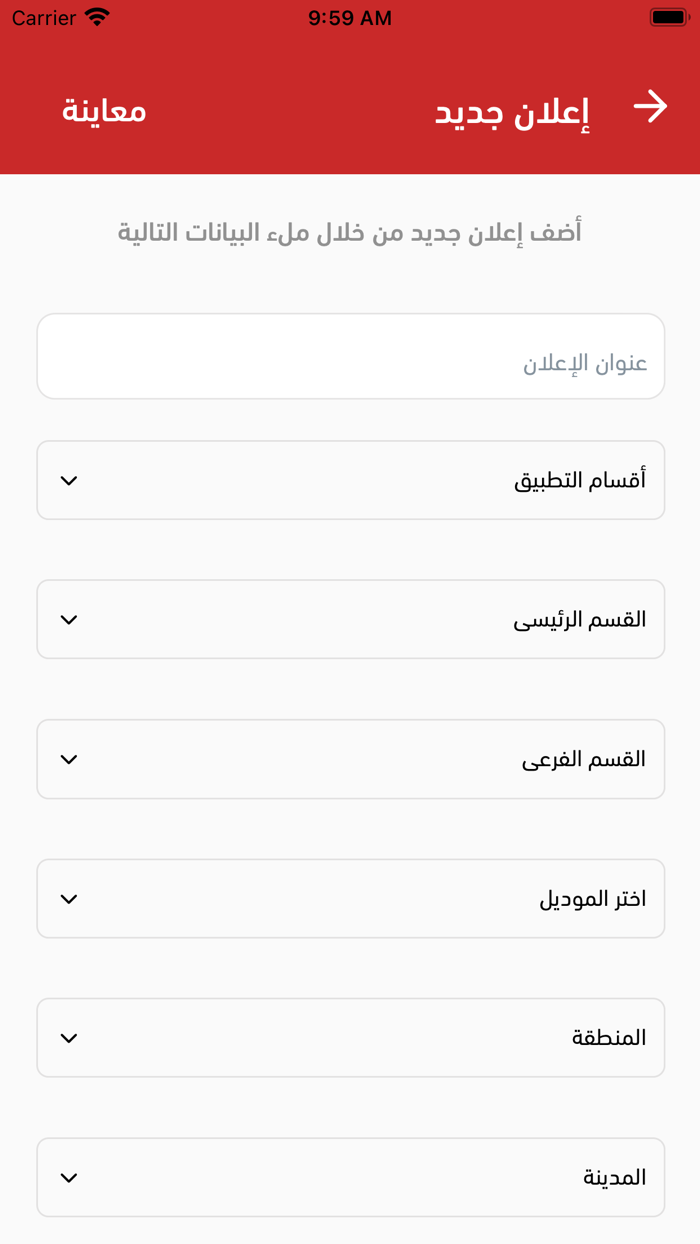Open the القسم الرئيسى dropdown

click(x=350, y=619)
